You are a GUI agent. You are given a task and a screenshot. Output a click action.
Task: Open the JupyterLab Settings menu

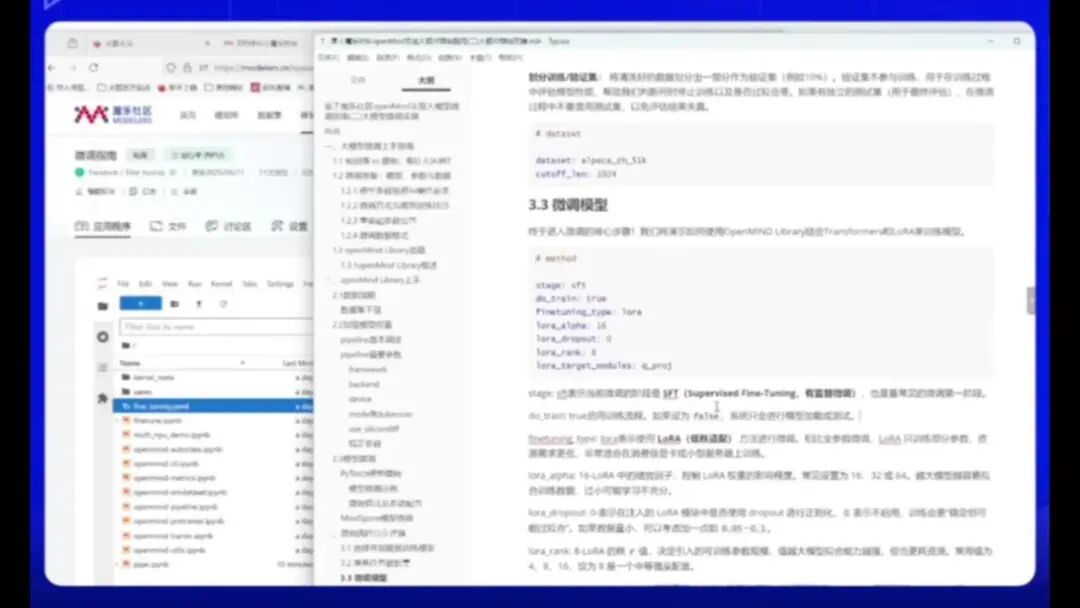(x=280, y=284)
